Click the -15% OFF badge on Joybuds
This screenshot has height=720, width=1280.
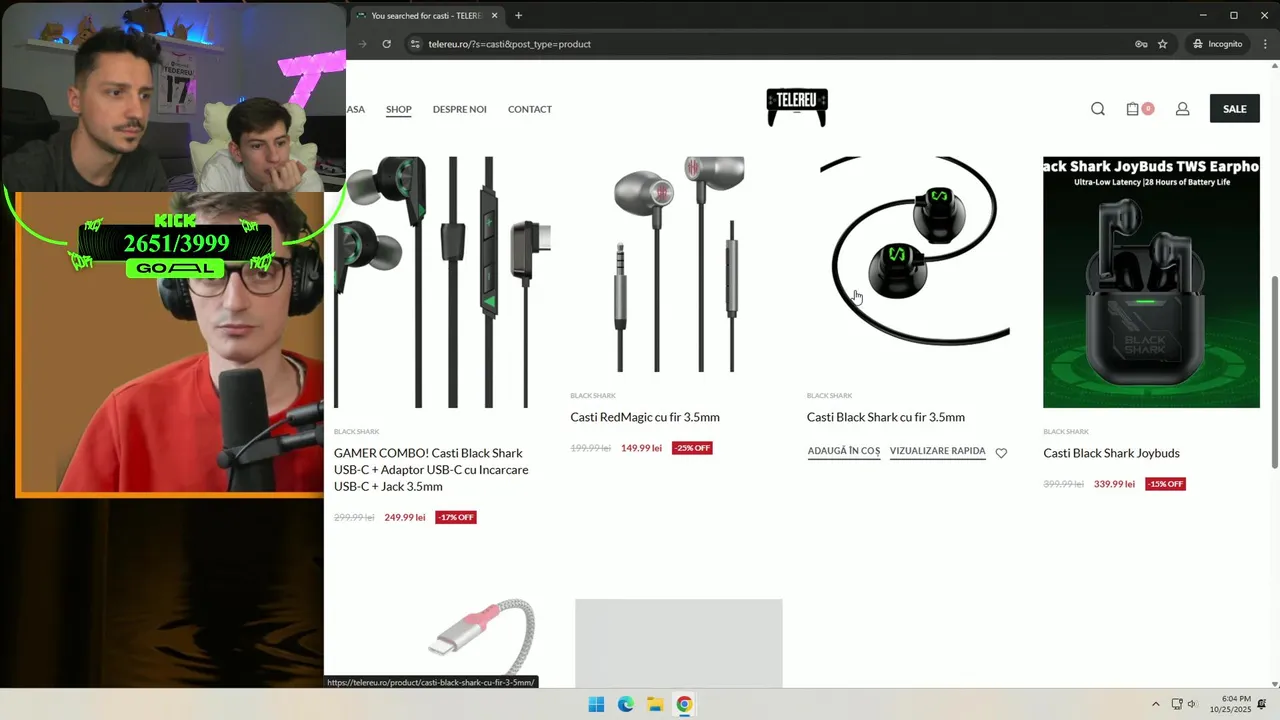(1165, 484)
